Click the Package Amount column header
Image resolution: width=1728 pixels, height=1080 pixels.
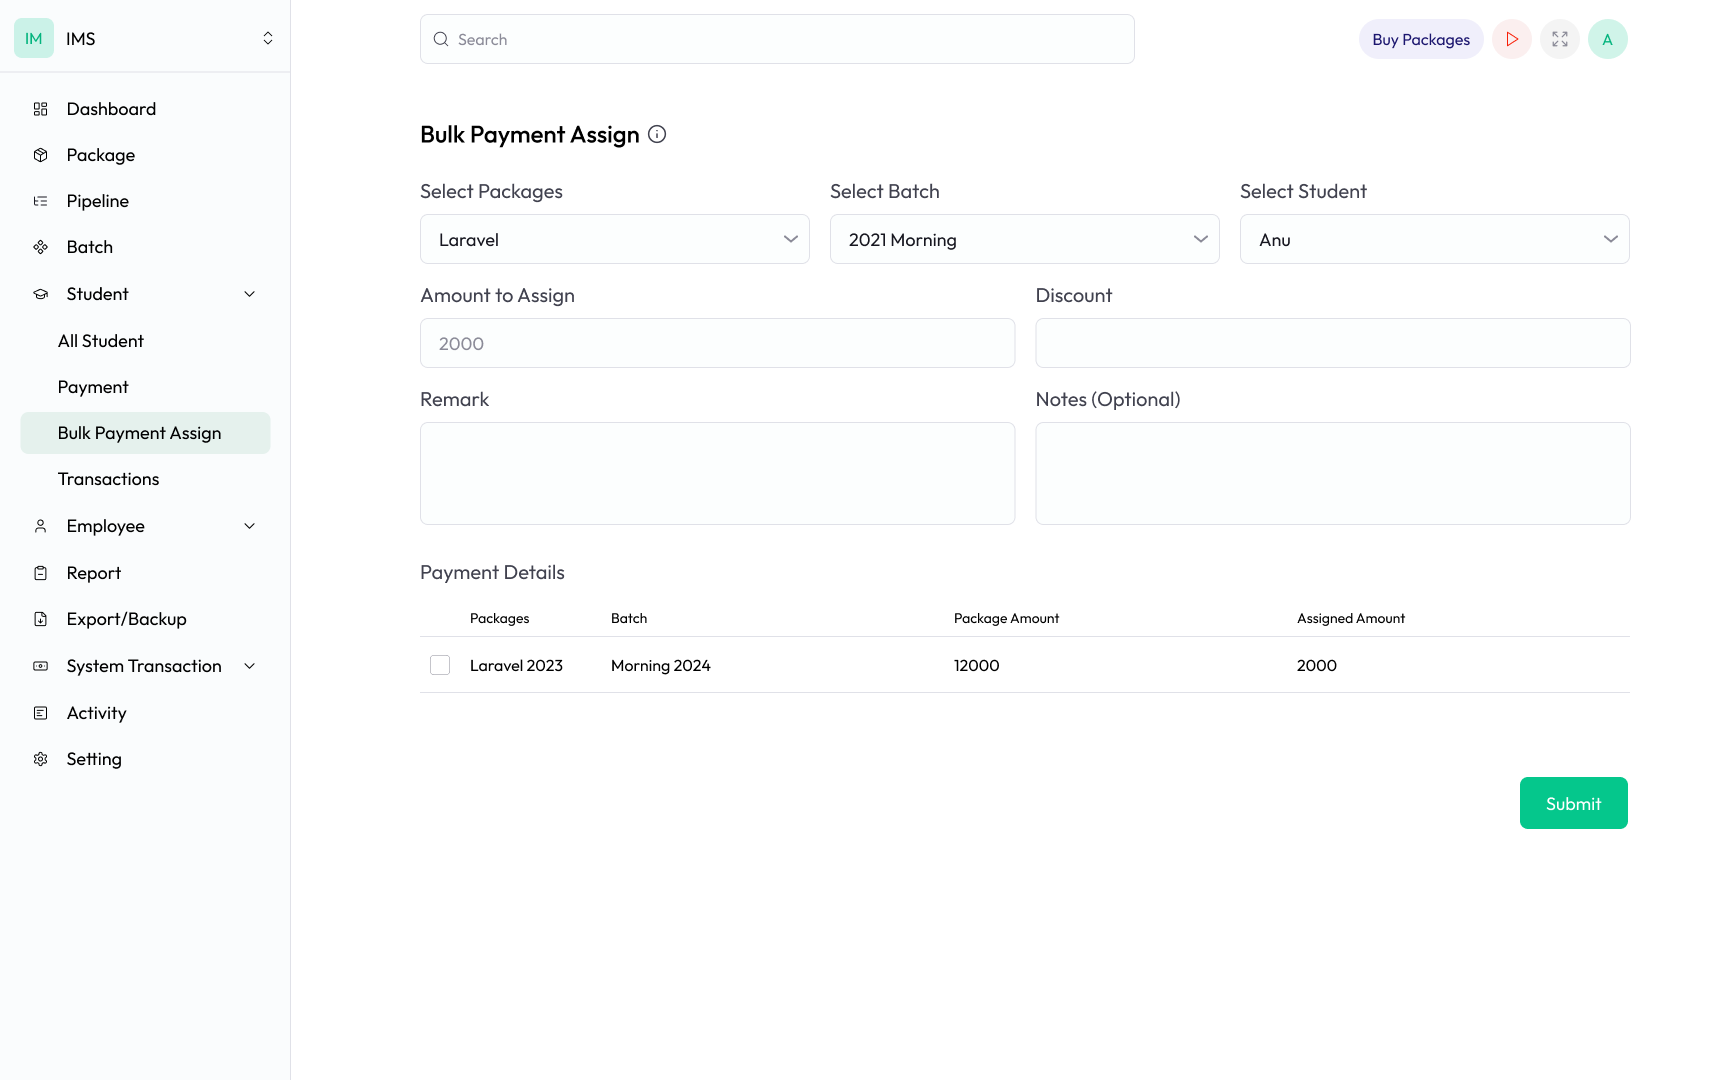coord(1006,618)
